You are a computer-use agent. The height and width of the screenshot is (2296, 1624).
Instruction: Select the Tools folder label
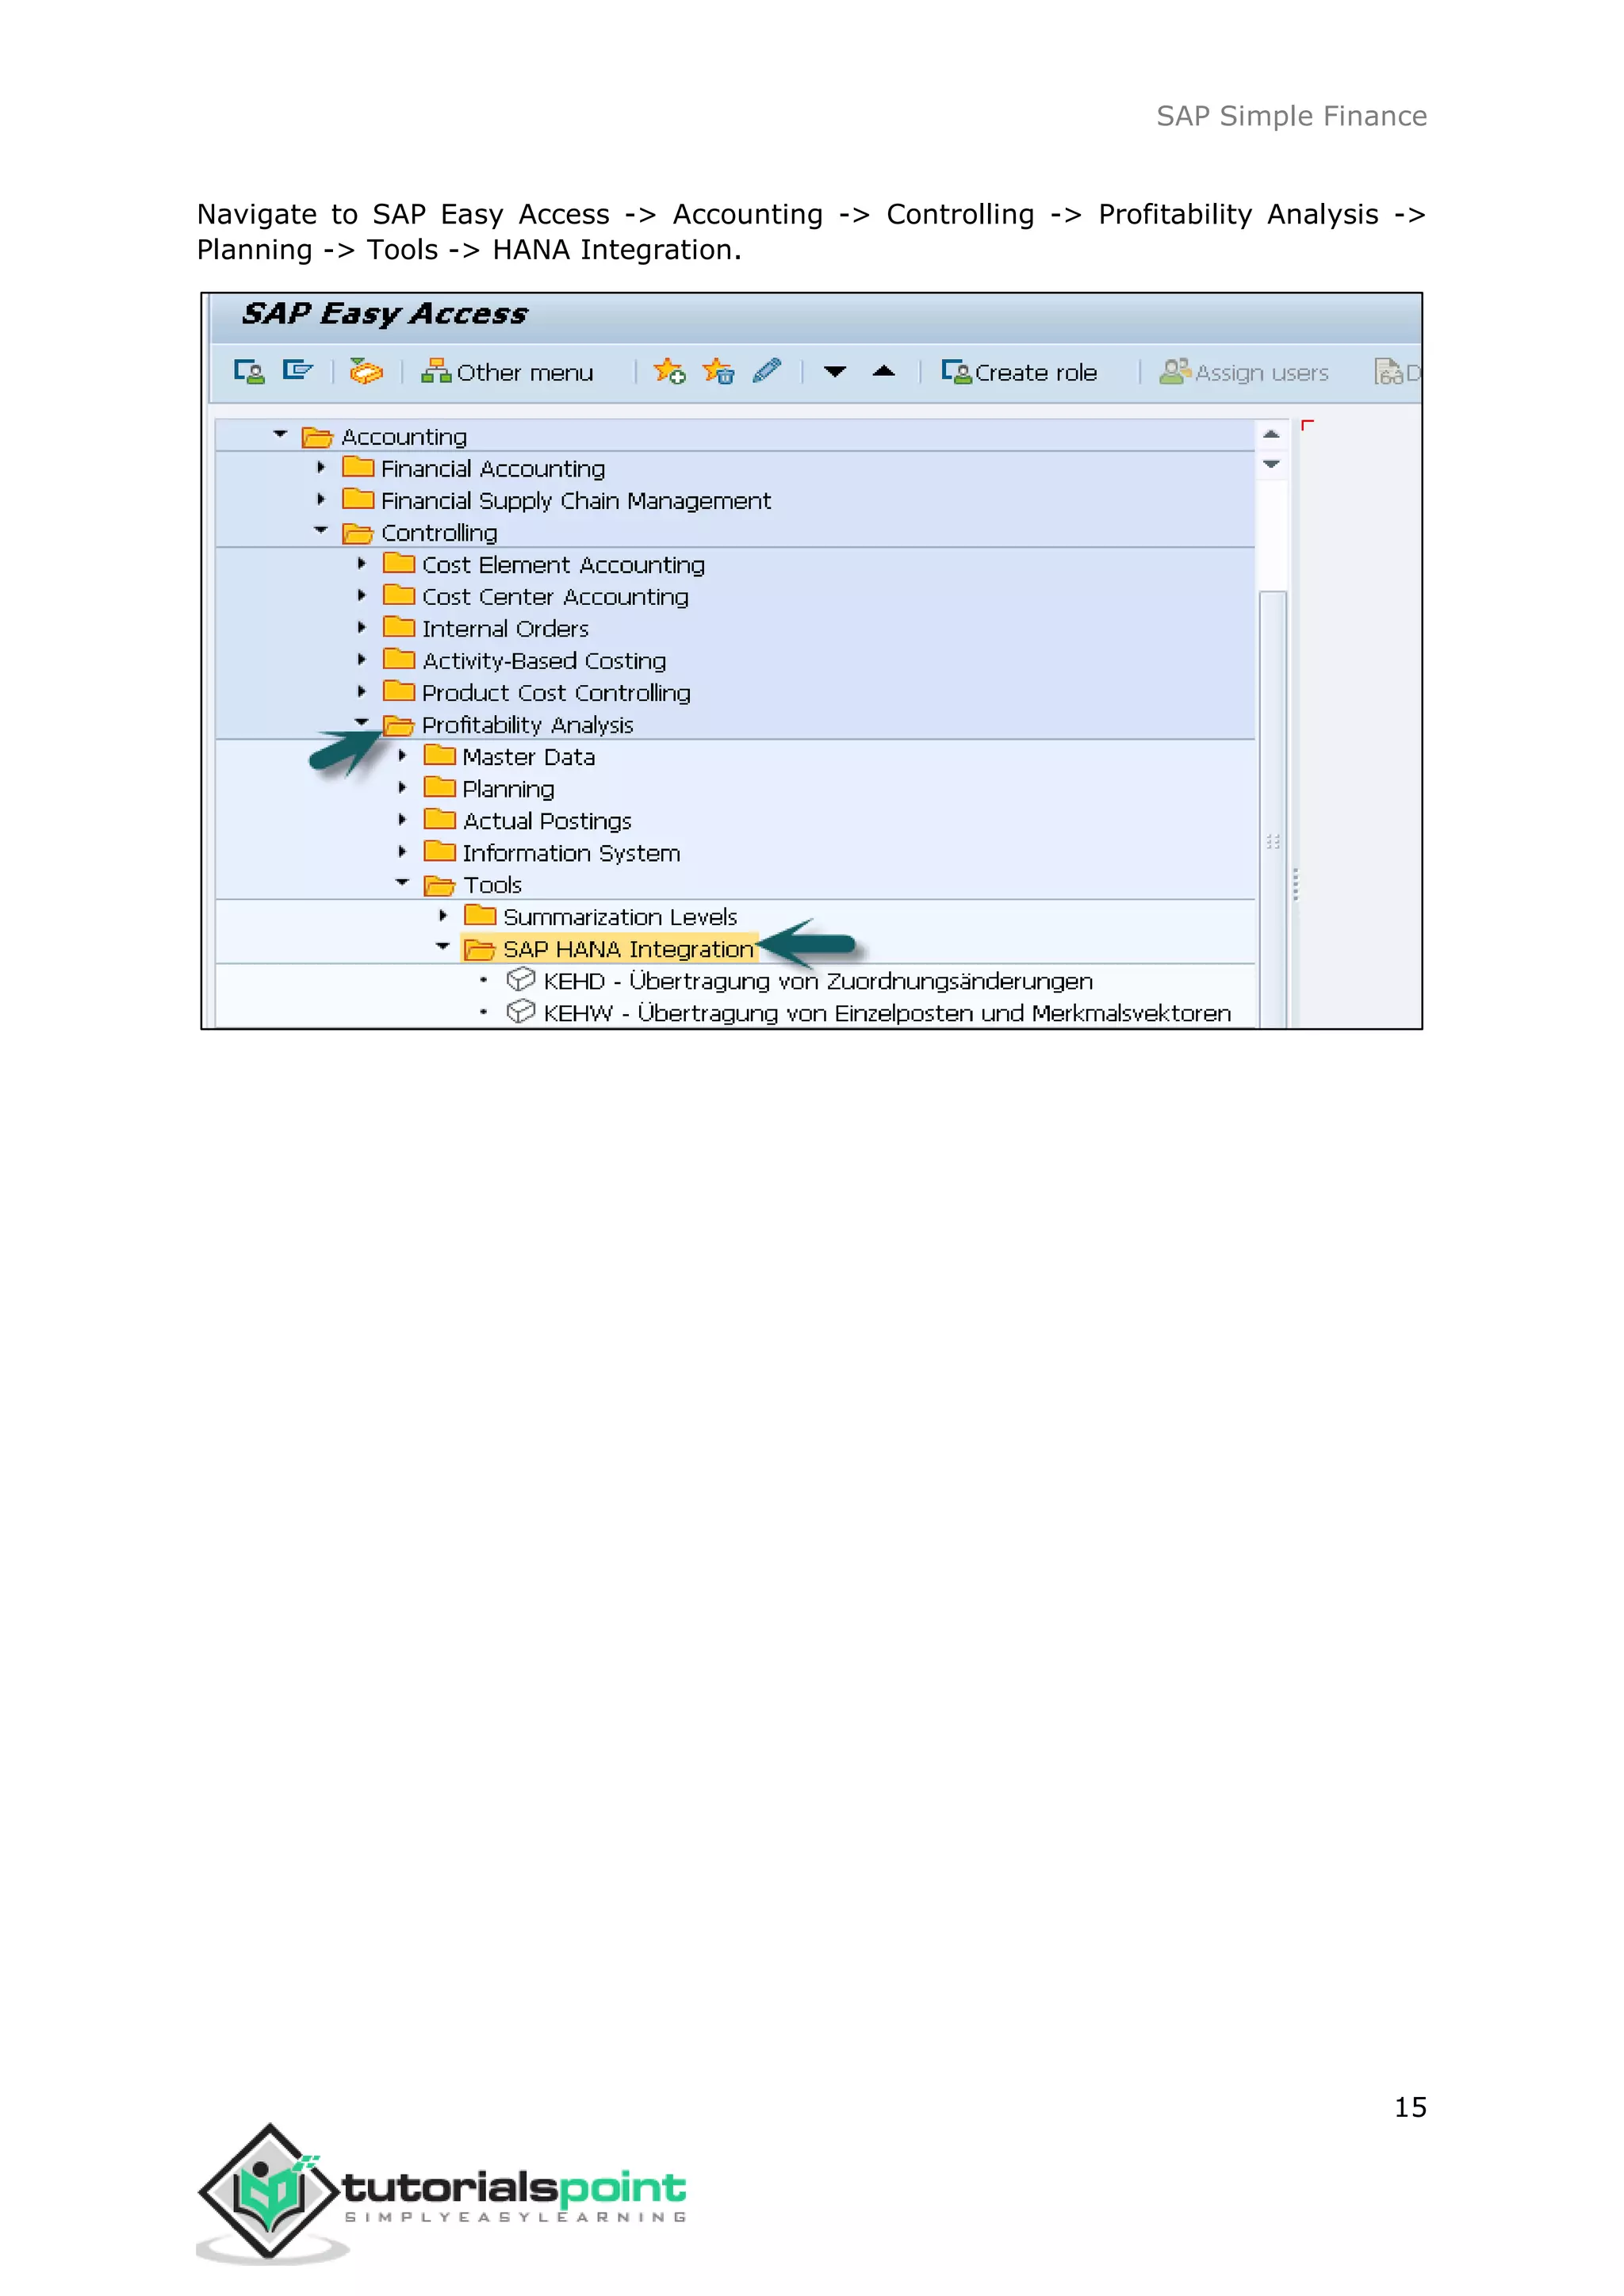(x=492, y=885)
